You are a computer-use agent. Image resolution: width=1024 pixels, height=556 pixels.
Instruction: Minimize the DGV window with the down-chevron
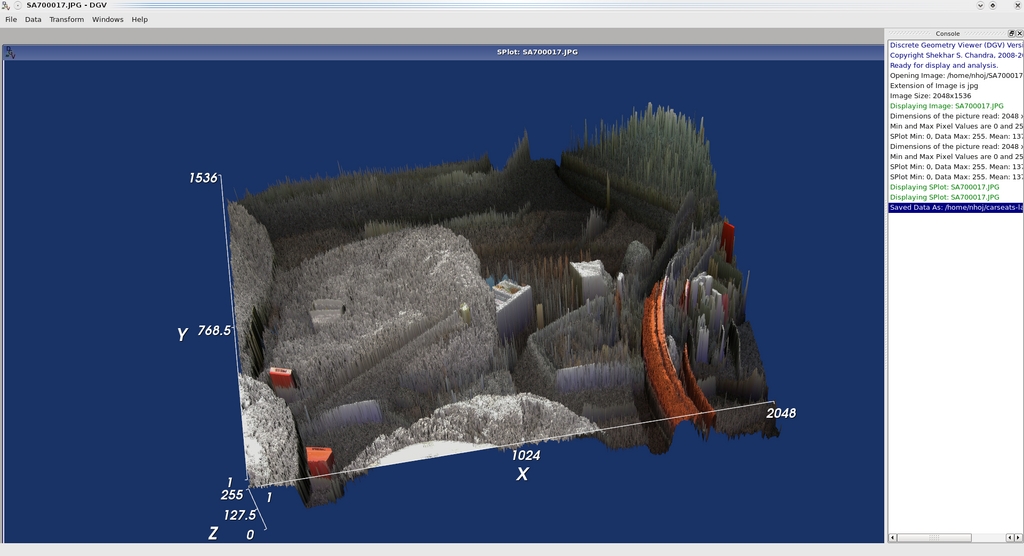pos(978,5)
